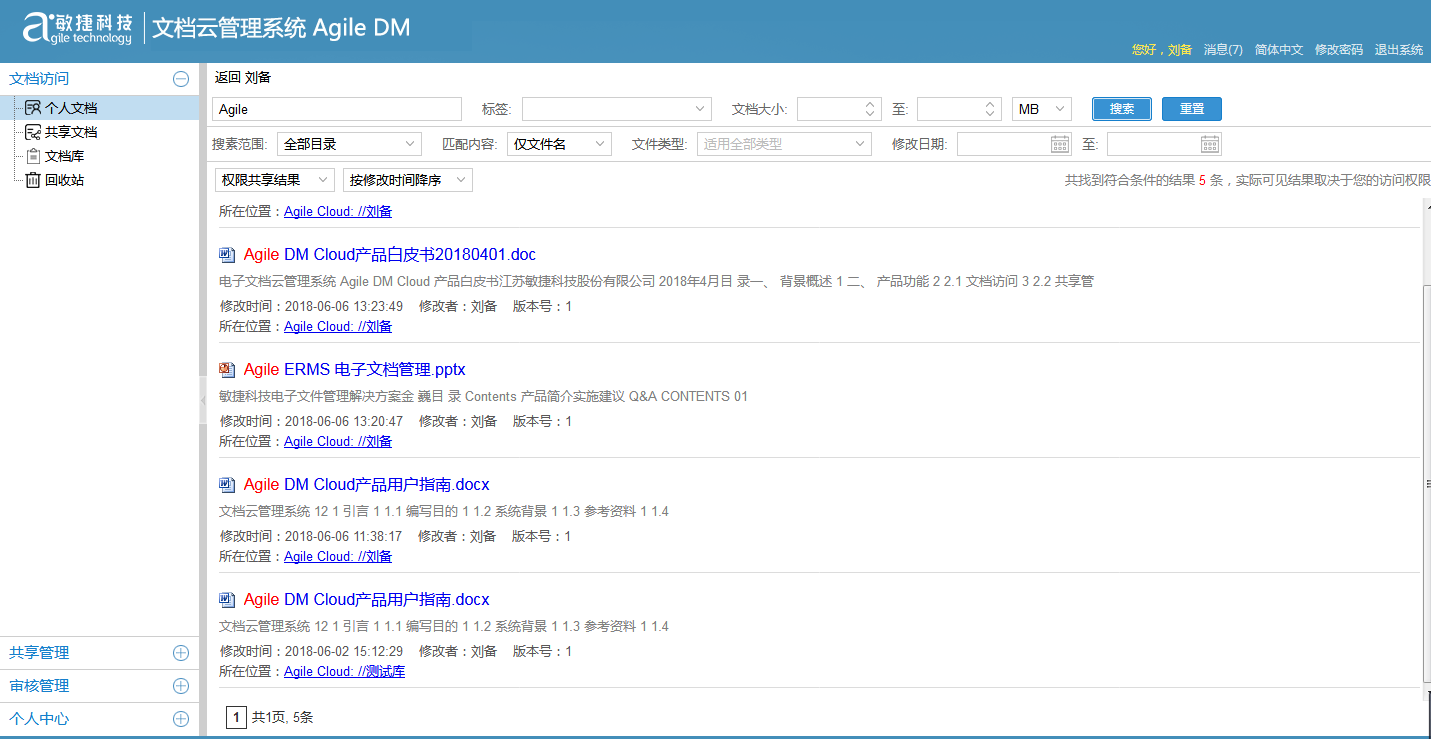Open the 匹配内容 仅文件名 dropdown
Screen dimensions: 1431x739
[x=559, y=144]
